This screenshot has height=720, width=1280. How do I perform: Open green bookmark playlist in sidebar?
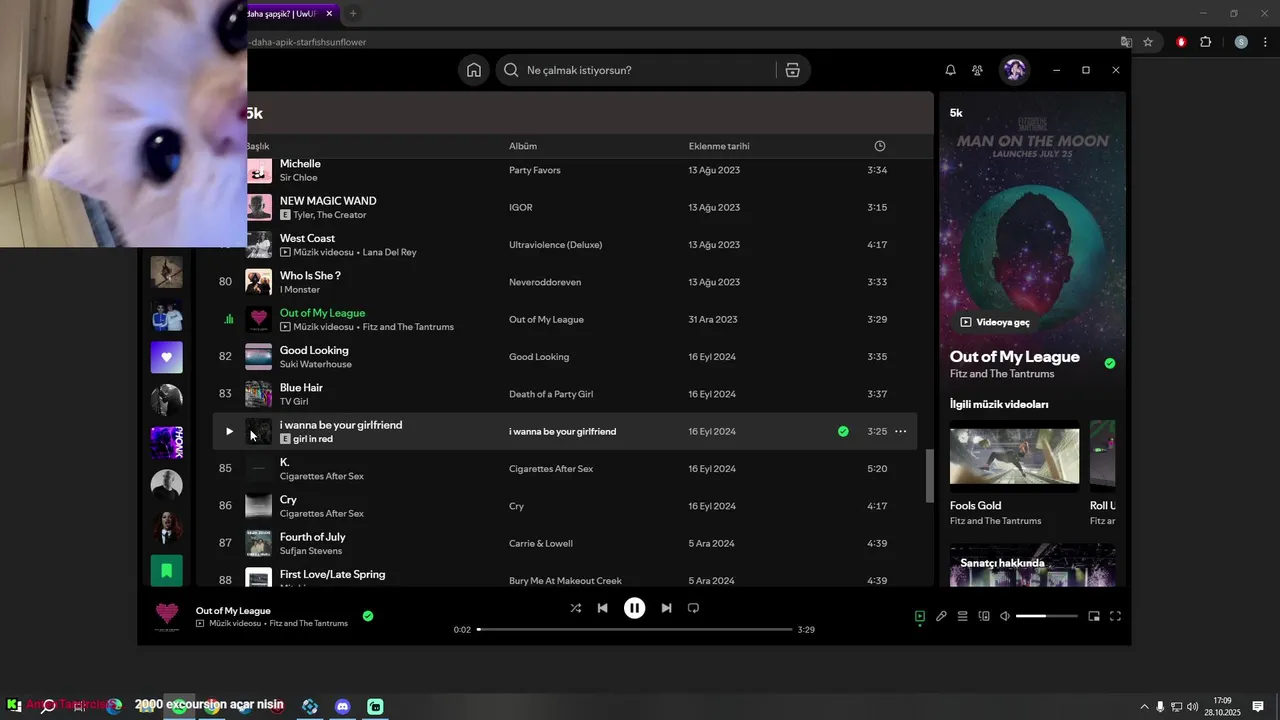(166, 570)
